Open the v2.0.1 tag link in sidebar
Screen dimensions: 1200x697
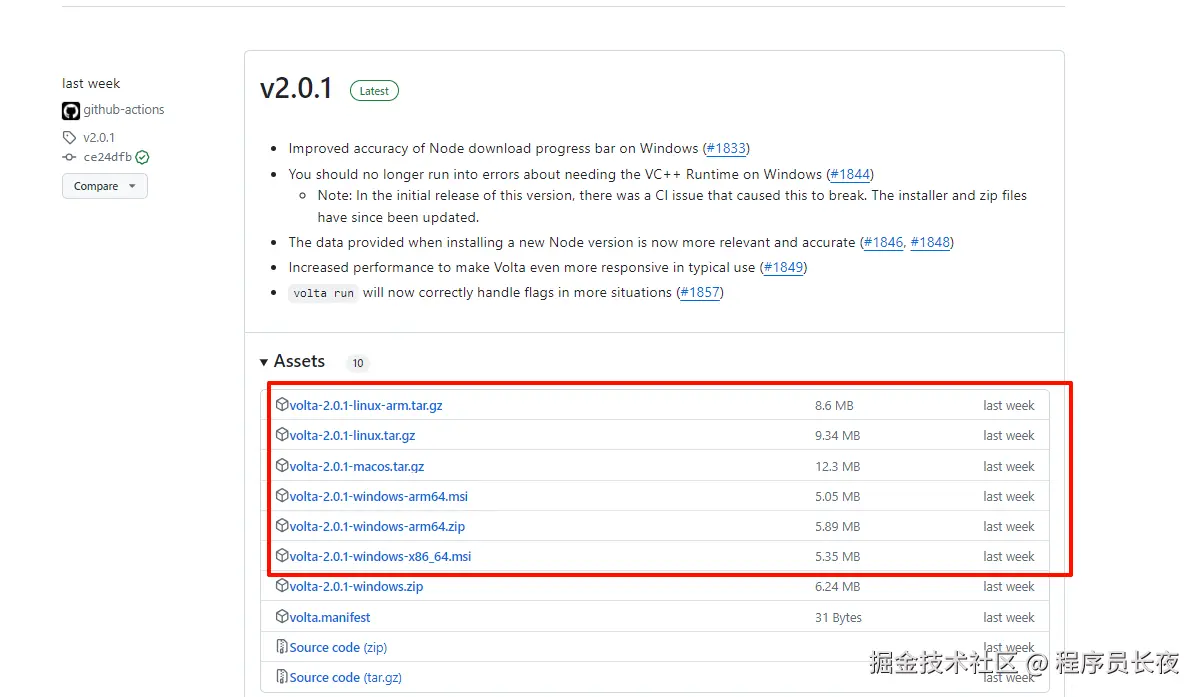click(x=99, y=138)
